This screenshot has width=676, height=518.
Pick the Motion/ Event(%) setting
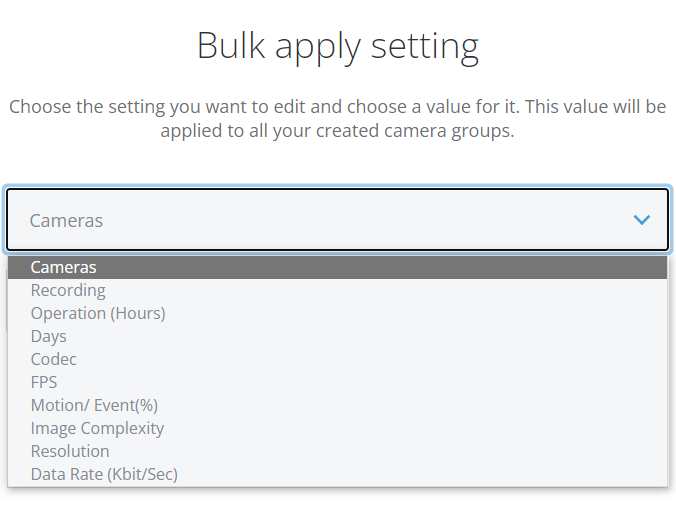point(94,405)
